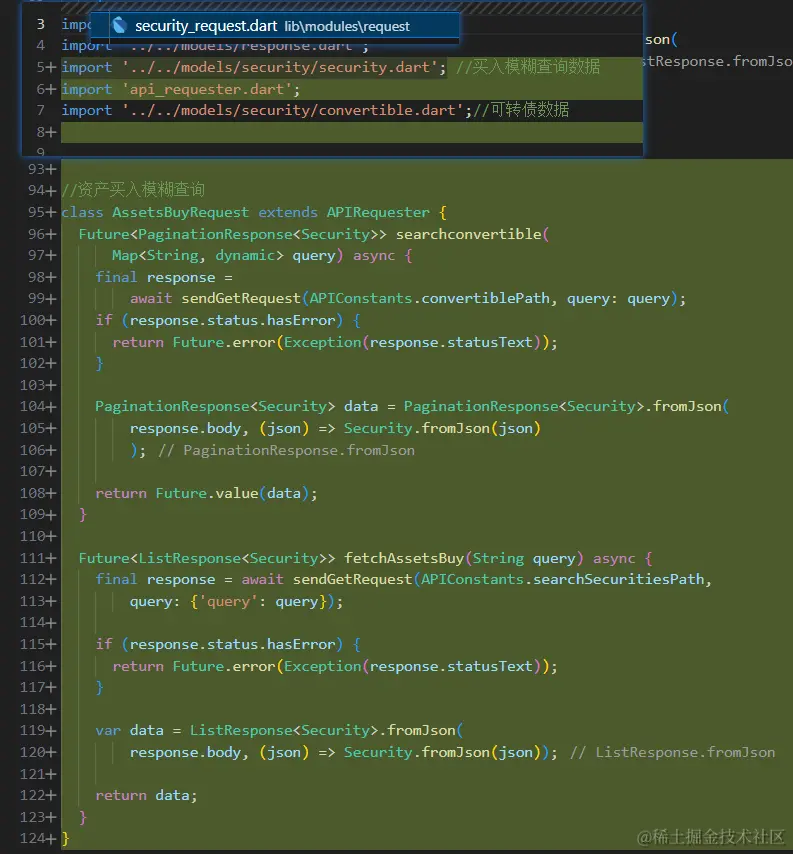Click gutter line number 124
793x854 pixels.
tap(32, 838)
